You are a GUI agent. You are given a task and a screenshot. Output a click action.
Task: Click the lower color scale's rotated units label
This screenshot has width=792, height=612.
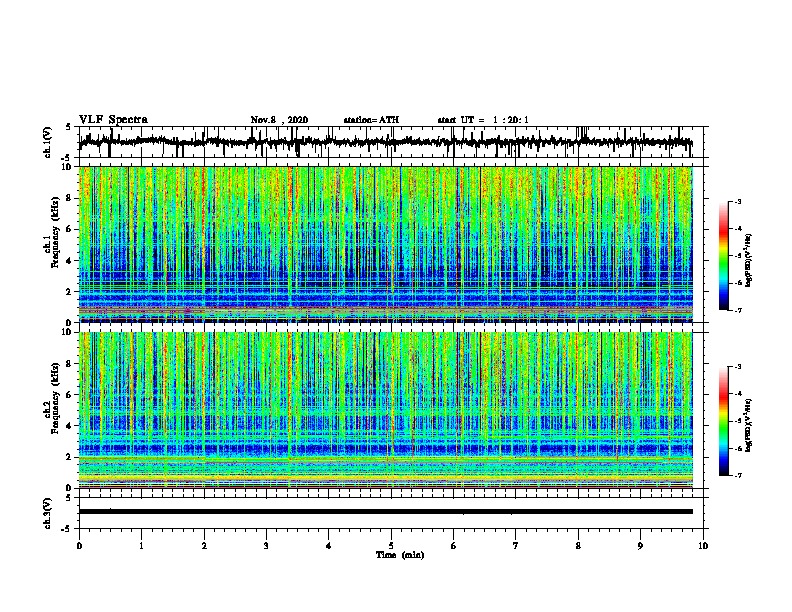(x=749, y=425)
